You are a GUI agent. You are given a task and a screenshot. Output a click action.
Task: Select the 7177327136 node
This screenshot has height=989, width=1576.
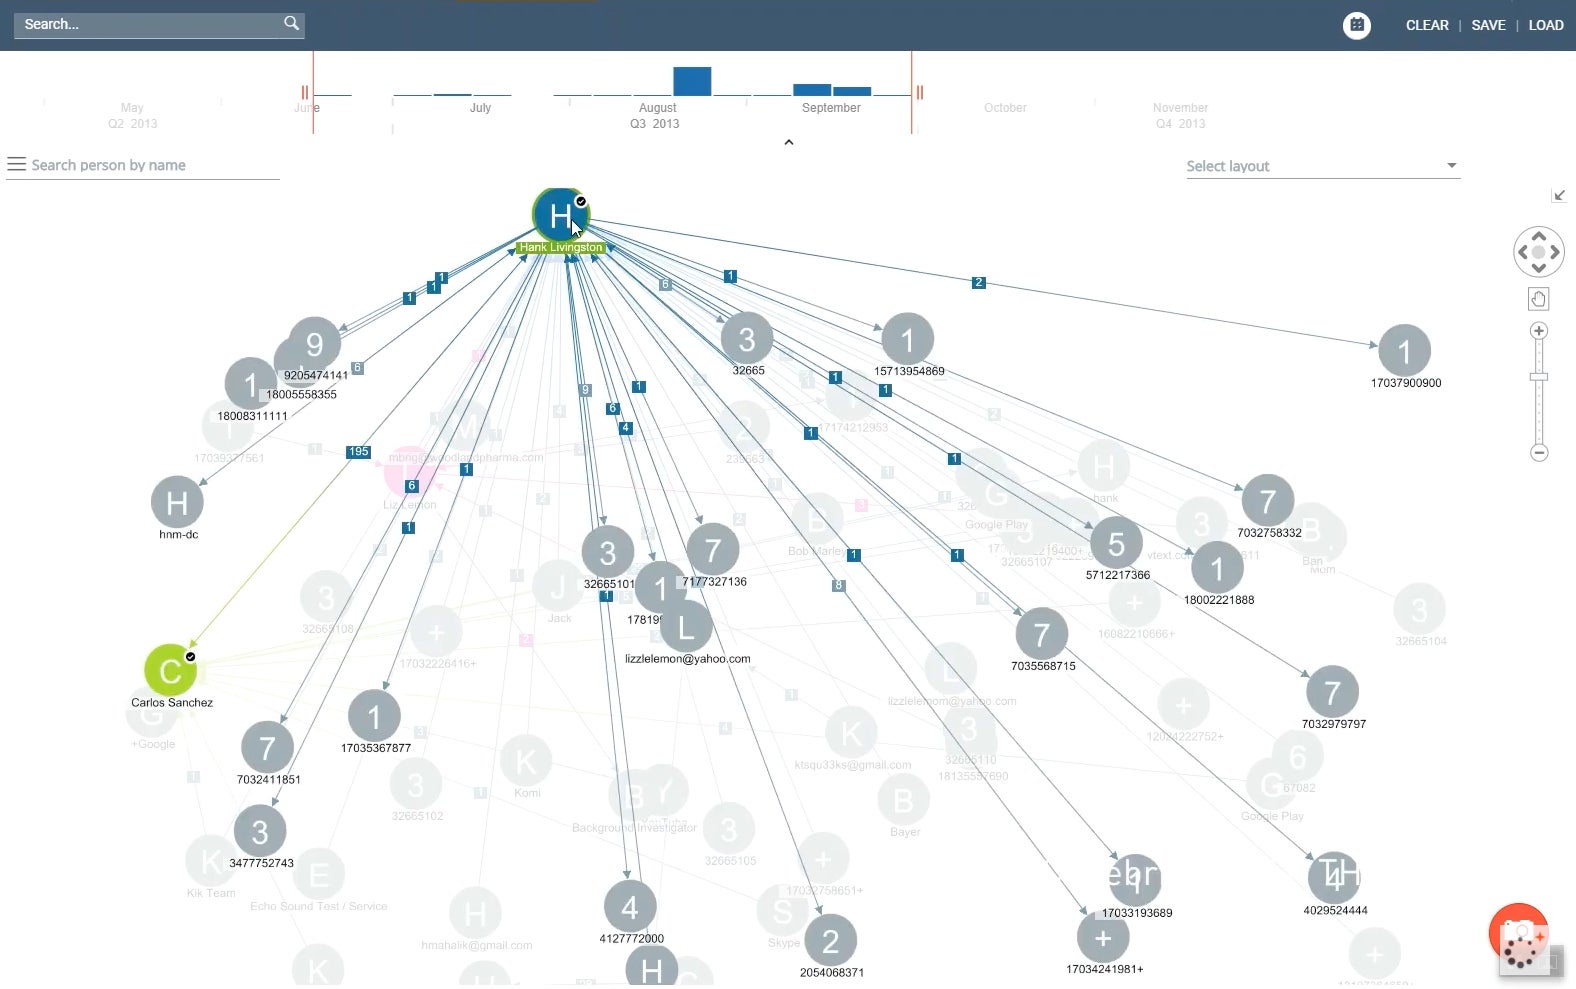[713, 549]
